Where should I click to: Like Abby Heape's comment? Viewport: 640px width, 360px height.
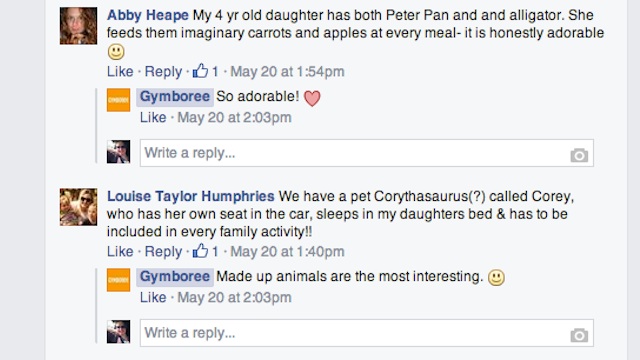[x=120, y=71]
